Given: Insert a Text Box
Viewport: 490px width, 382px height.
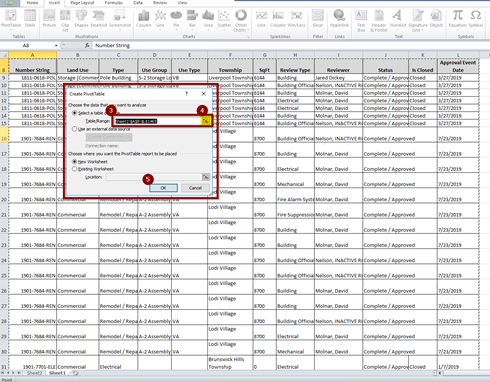Looking at the screenshot, I should [361, 20].
